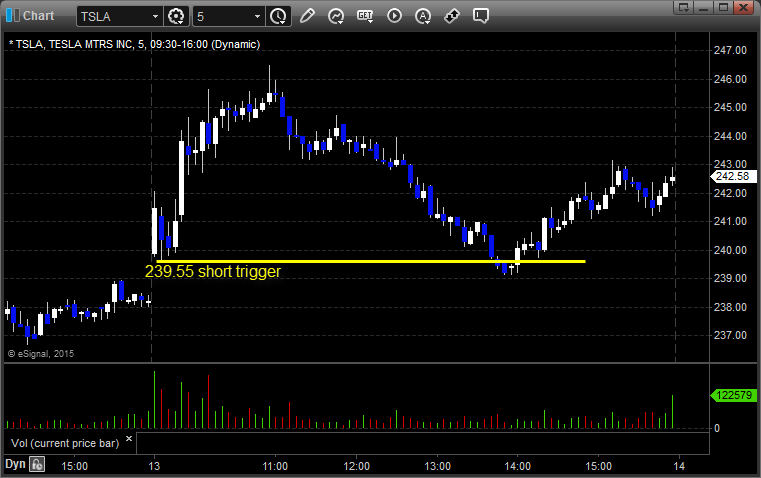The width and height of the screenshot is (761, 478).
Task: Open the alerts 'A' circle menu
Action: tap(423, 16)
